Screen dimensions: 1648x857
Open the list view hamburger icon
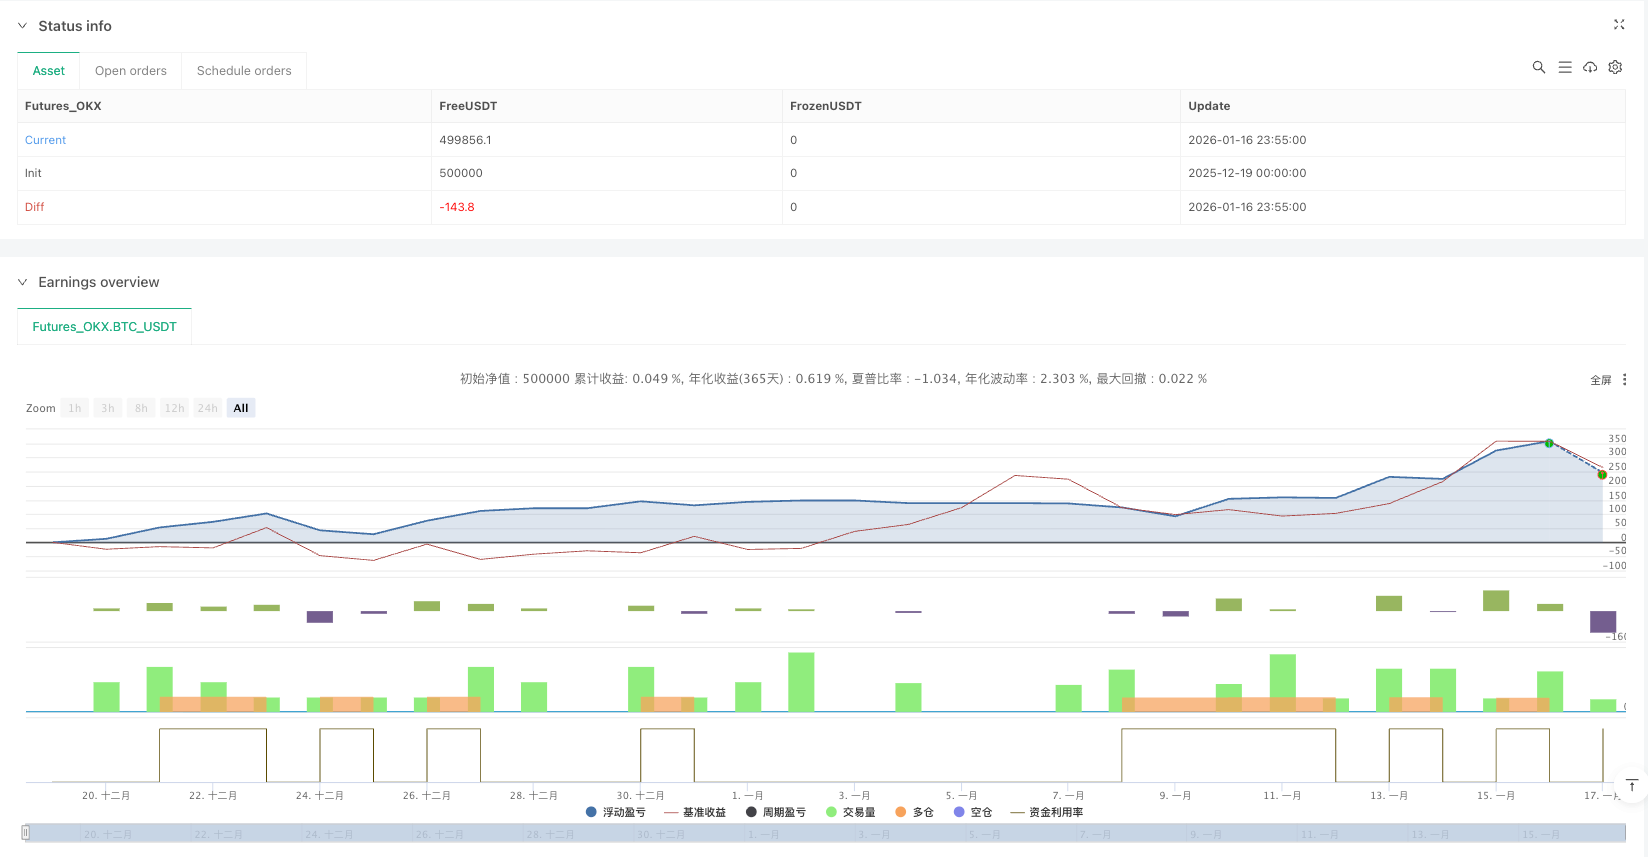click(x=1565, y=67)
